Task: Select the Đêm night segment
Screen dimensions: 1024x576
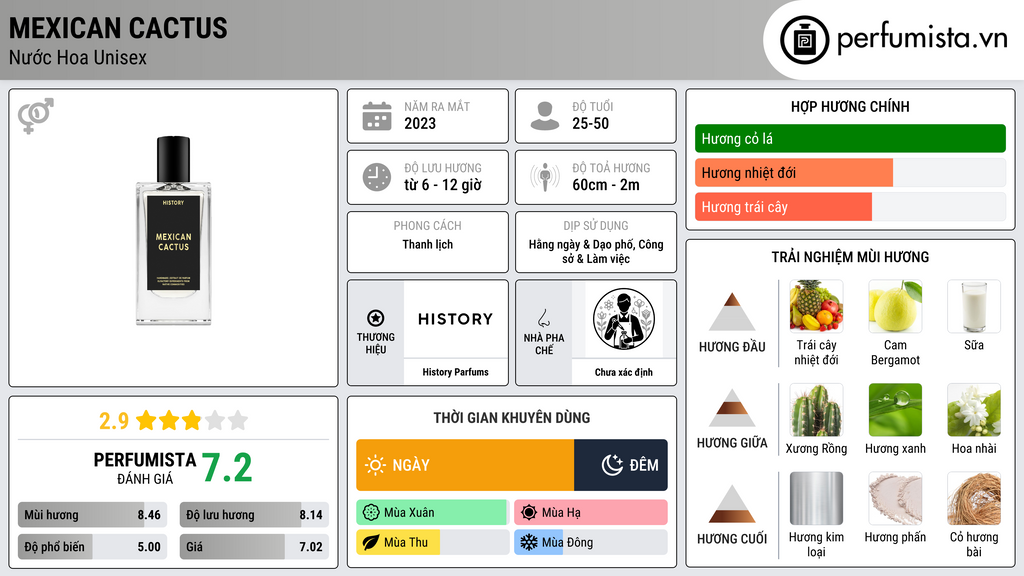Action: (621, 465)
